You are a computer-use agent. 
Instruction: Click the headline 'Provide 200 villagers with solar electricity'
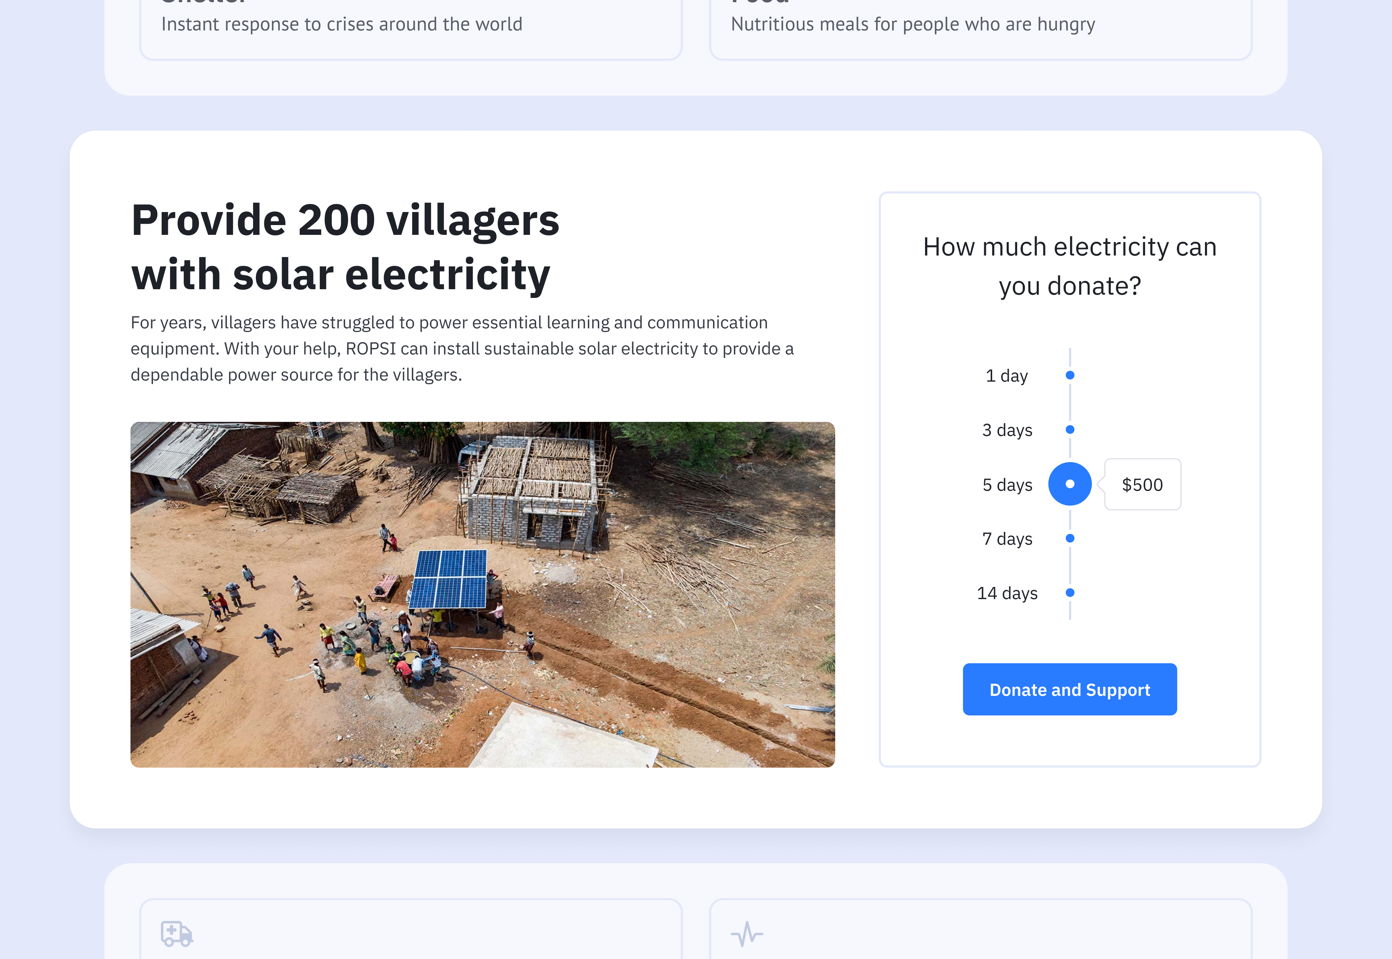coord(345,245)
